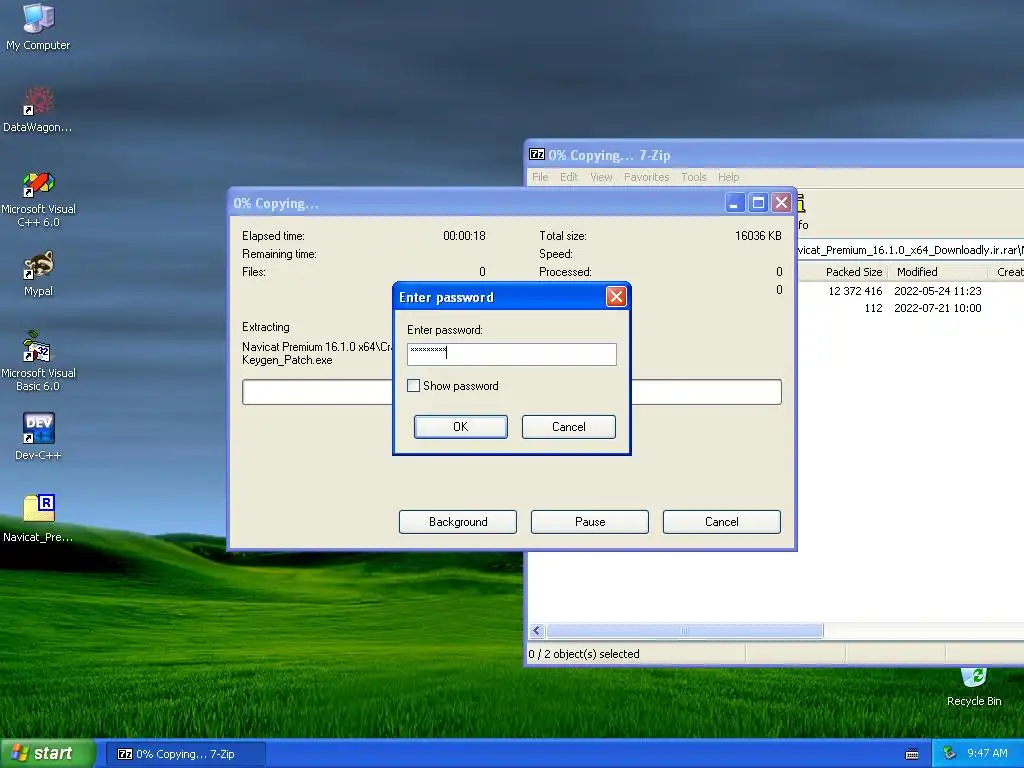Viewport: 1024px width, 768px height.
Task: Click the 0% Copying taskbar button
Action: (185, 754)
